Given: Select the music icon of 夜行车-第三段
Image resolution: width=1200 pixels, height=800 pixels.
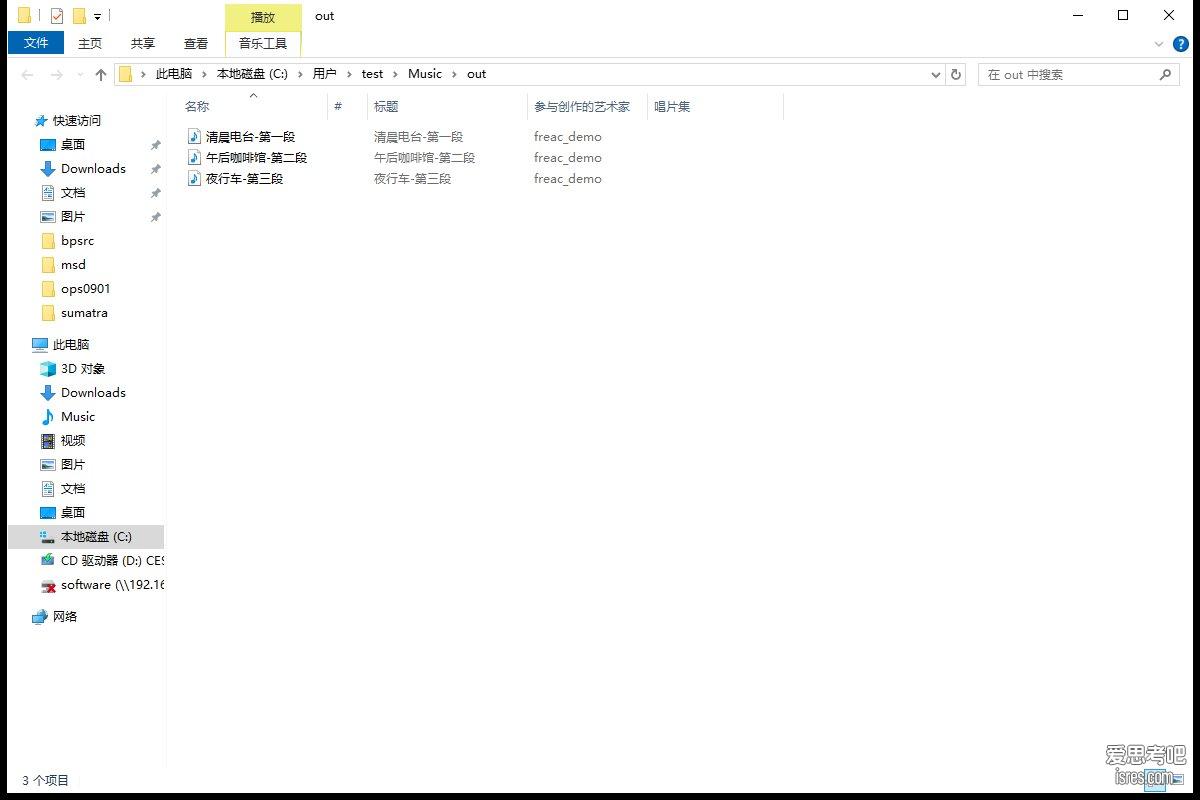Looking at the screenshot, I should tap(195, 178).
